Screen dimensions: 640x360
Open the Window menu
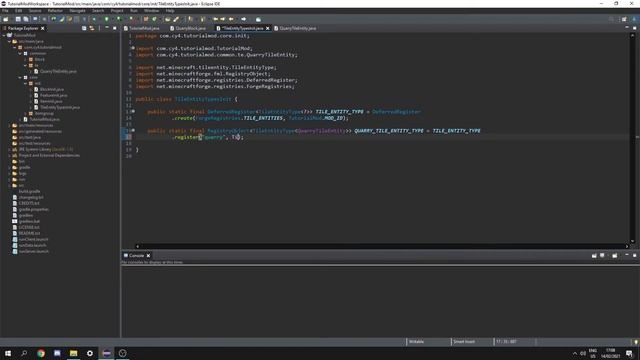[x=151, y=11]
